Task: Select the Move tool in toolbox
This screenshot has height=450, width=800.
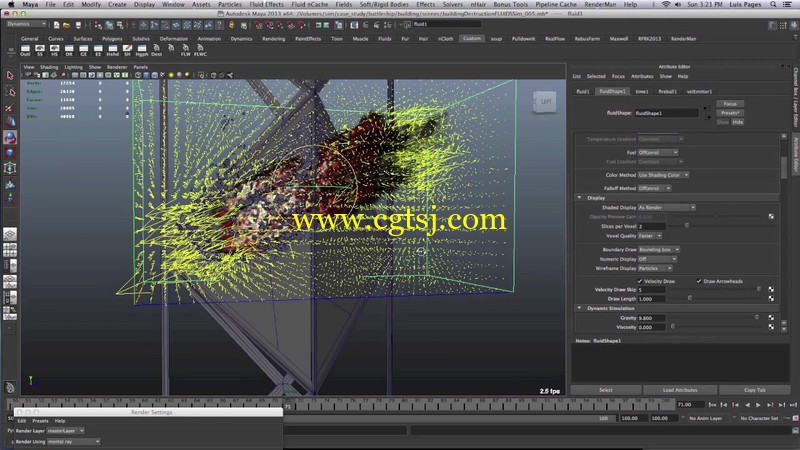Action: [x=10, y=122]
